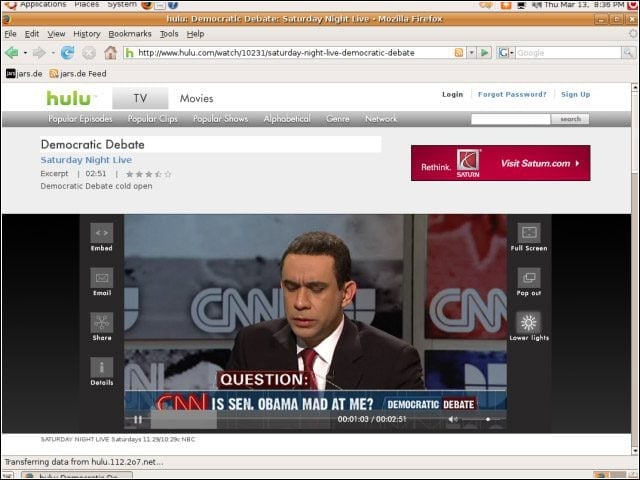Click the Firefox forward arrow

tap(39, 53)
